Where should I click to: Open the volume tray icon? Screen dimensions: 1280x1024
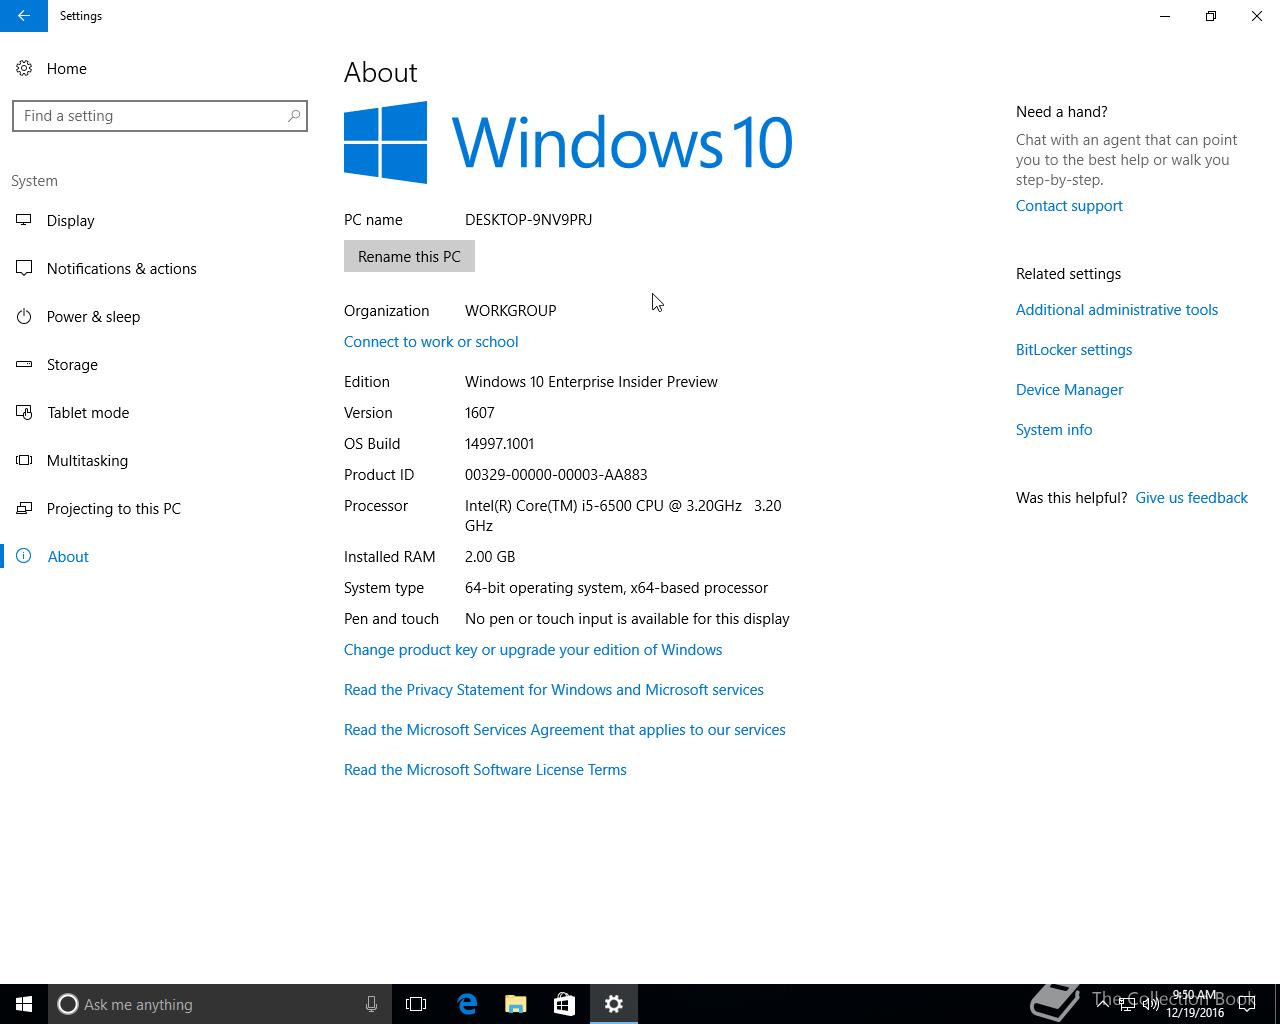1151,1004
